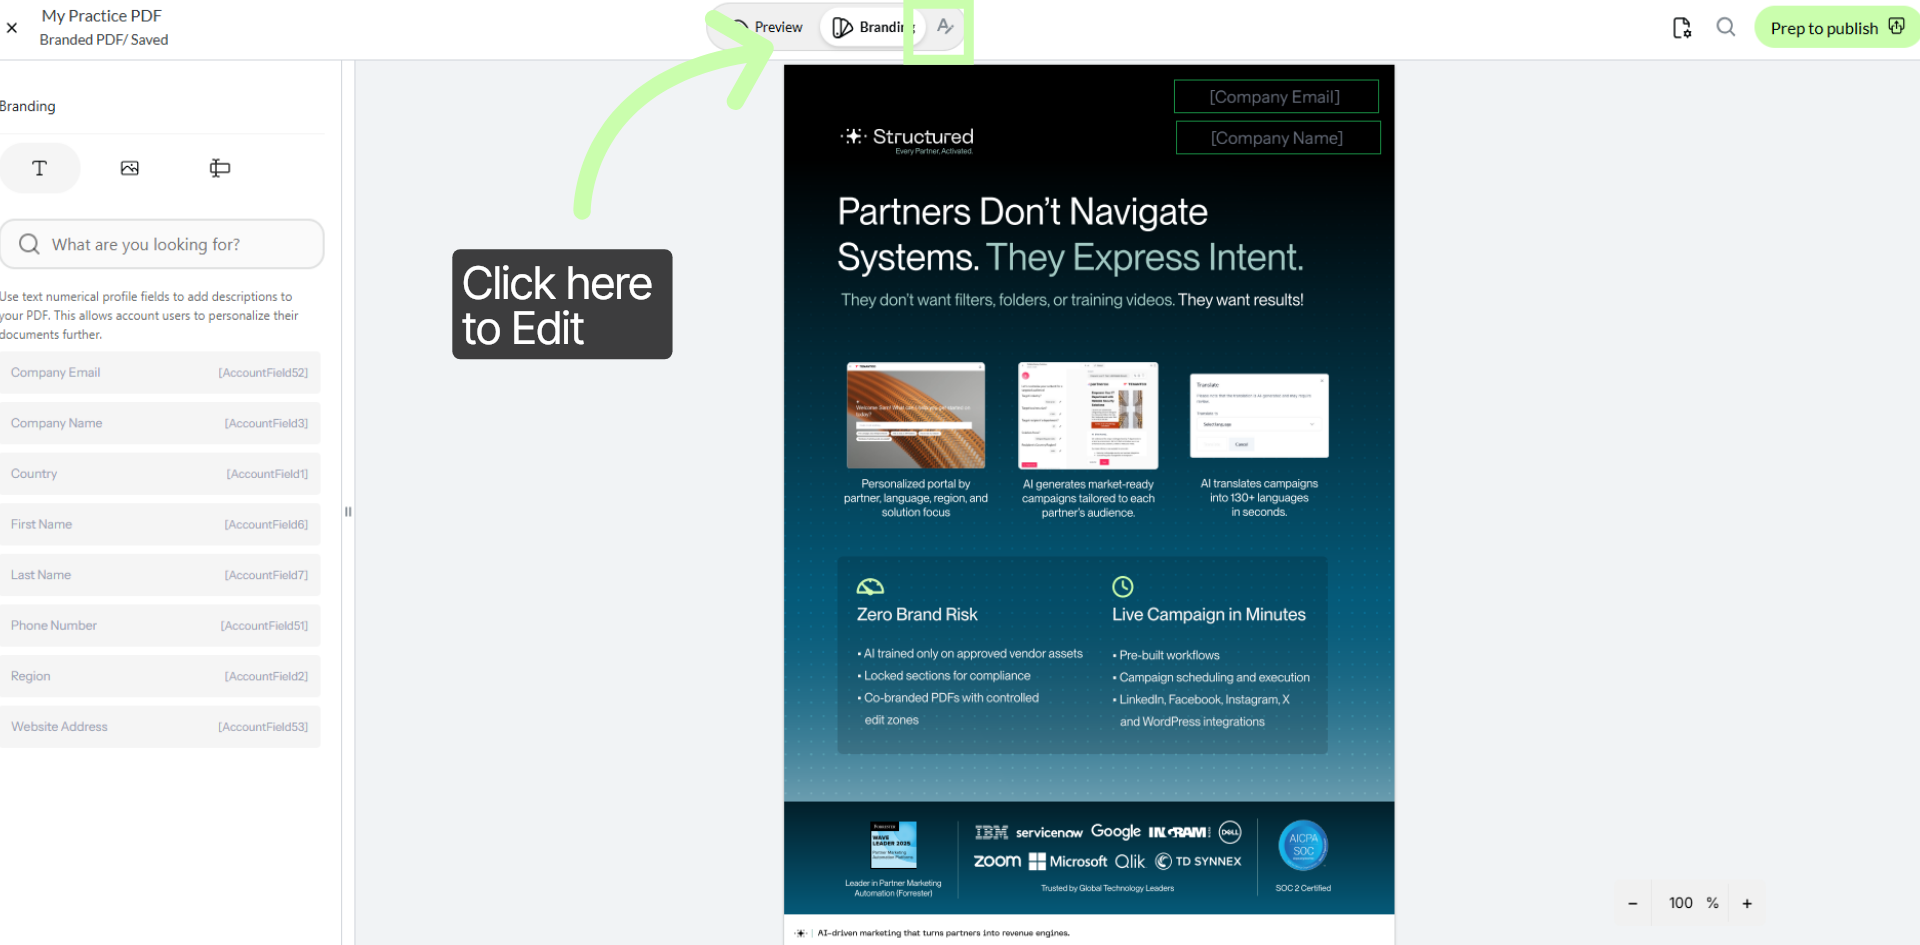Viewport: 1920px width, 945px height.
Task: Click the Structured logo on the PDF
Action: 908,139
